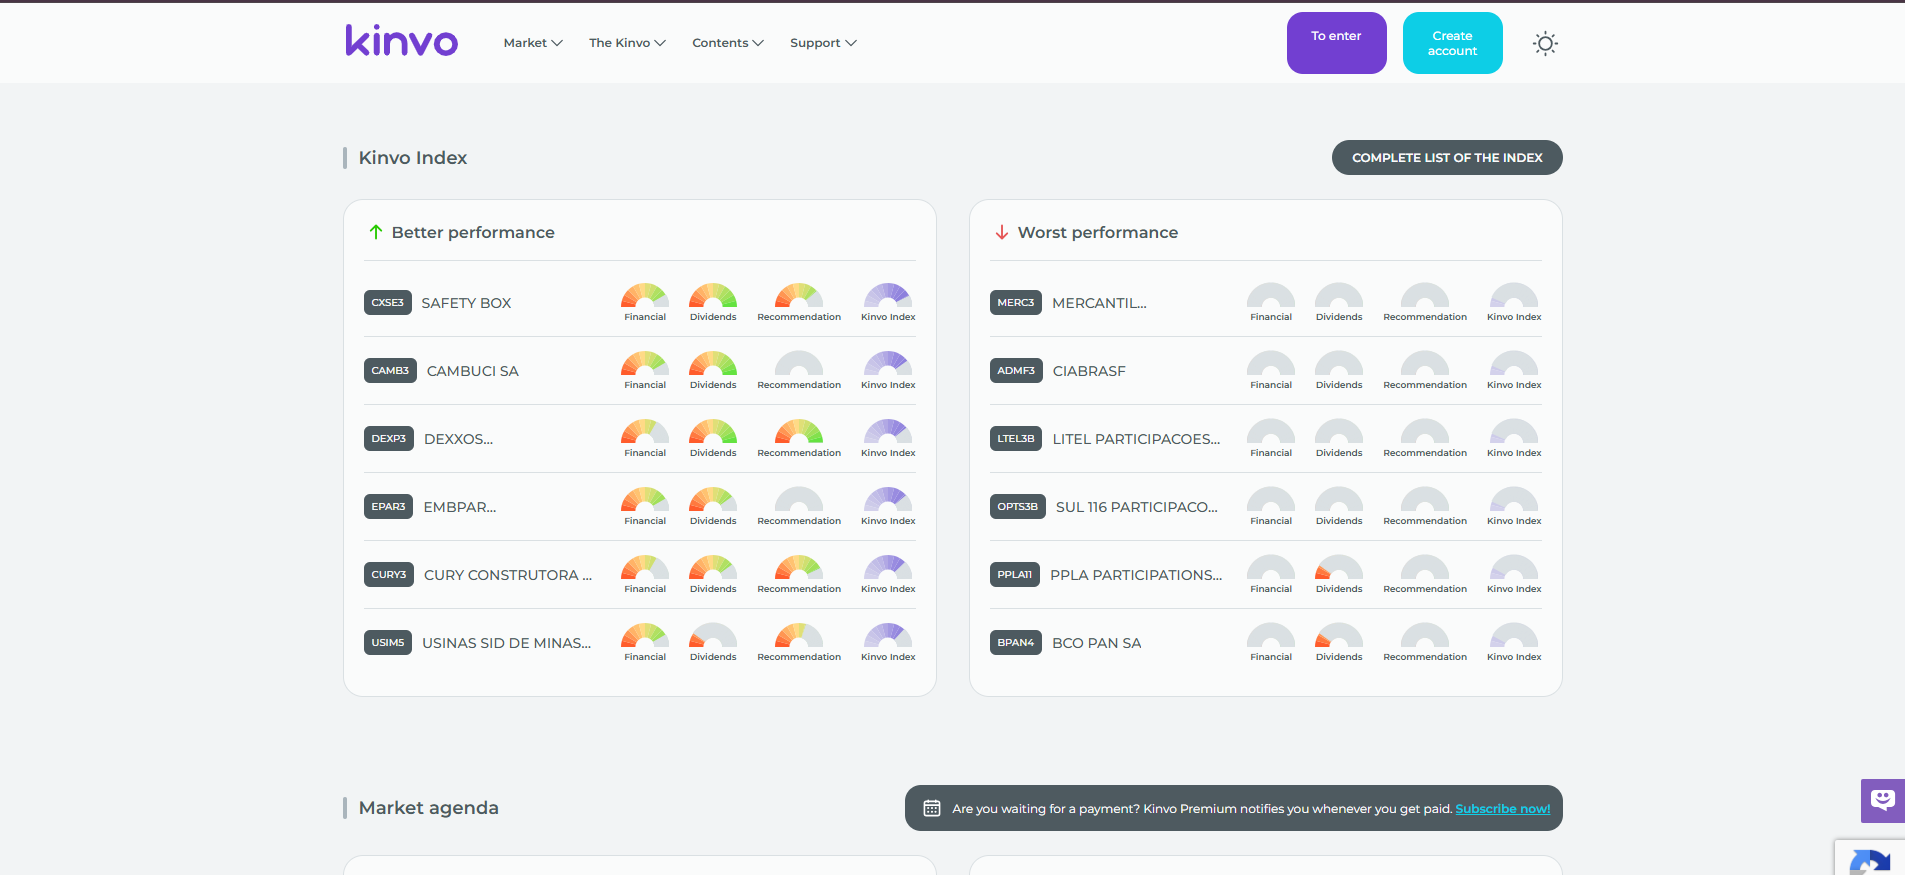Screen dimensions: 1905x875
Task: Toggle the light/dark theme sun icon
Action: [1545, 43]
